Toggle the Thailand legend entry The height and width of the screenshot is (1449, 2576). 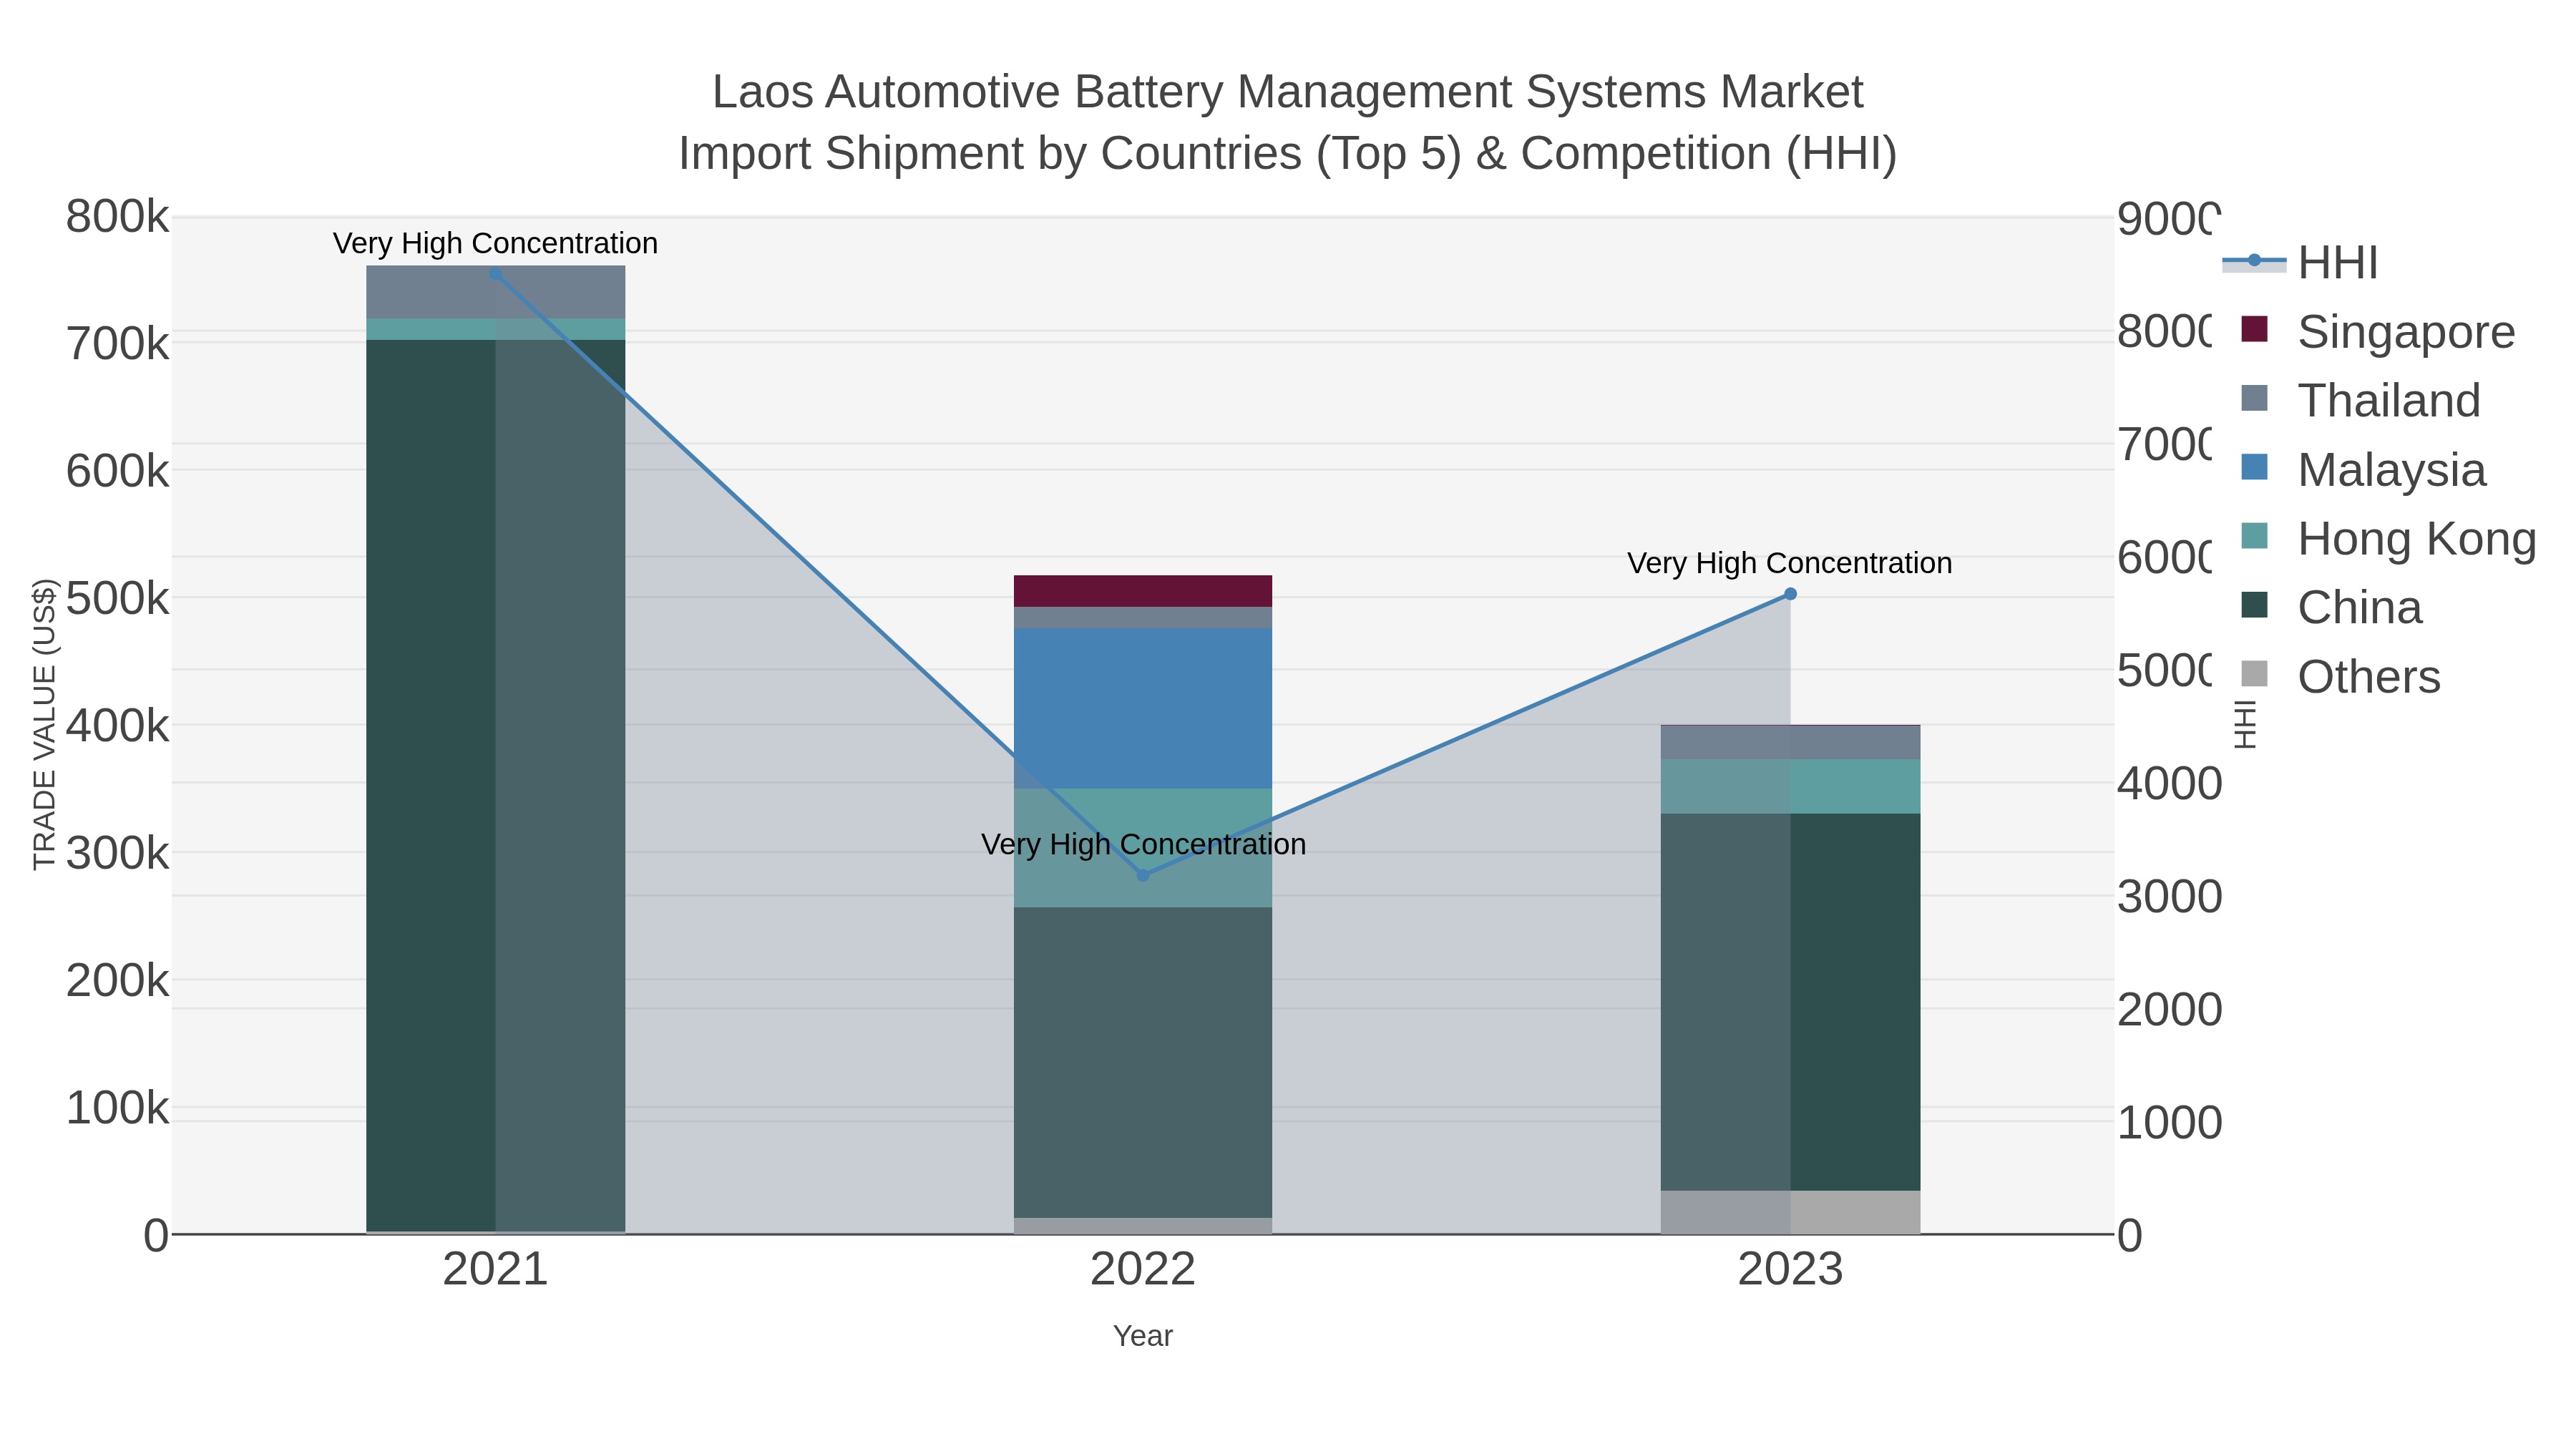point(2361,401)
